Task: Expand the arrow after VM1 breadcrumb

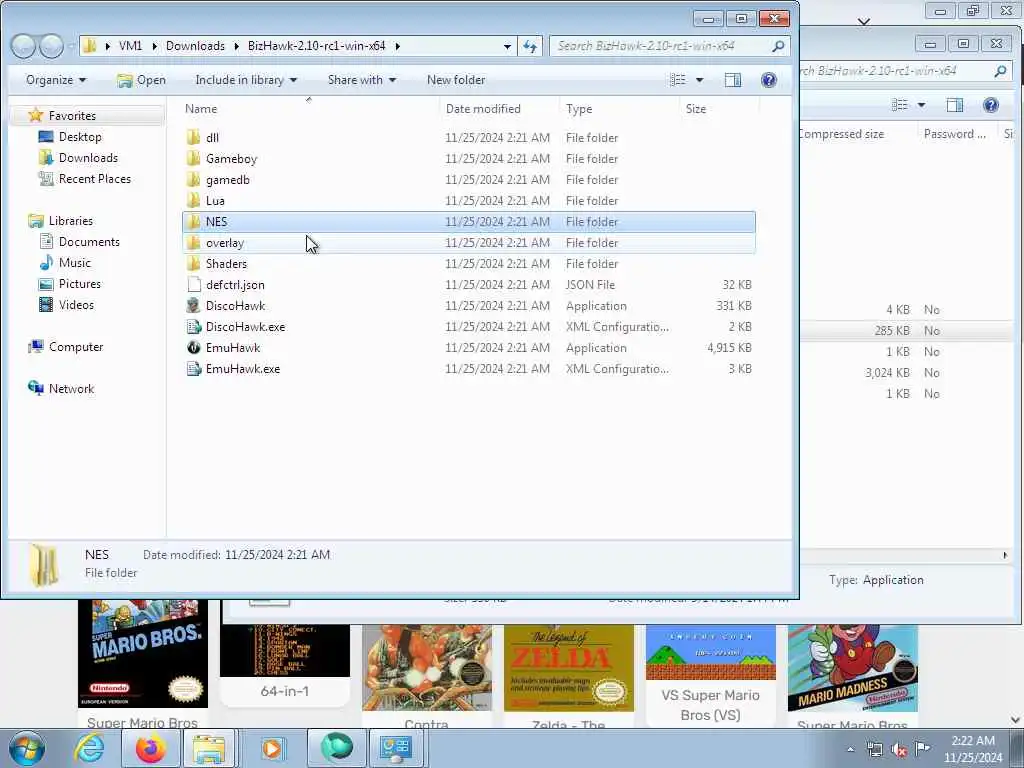Action: (x=155, y=46)
